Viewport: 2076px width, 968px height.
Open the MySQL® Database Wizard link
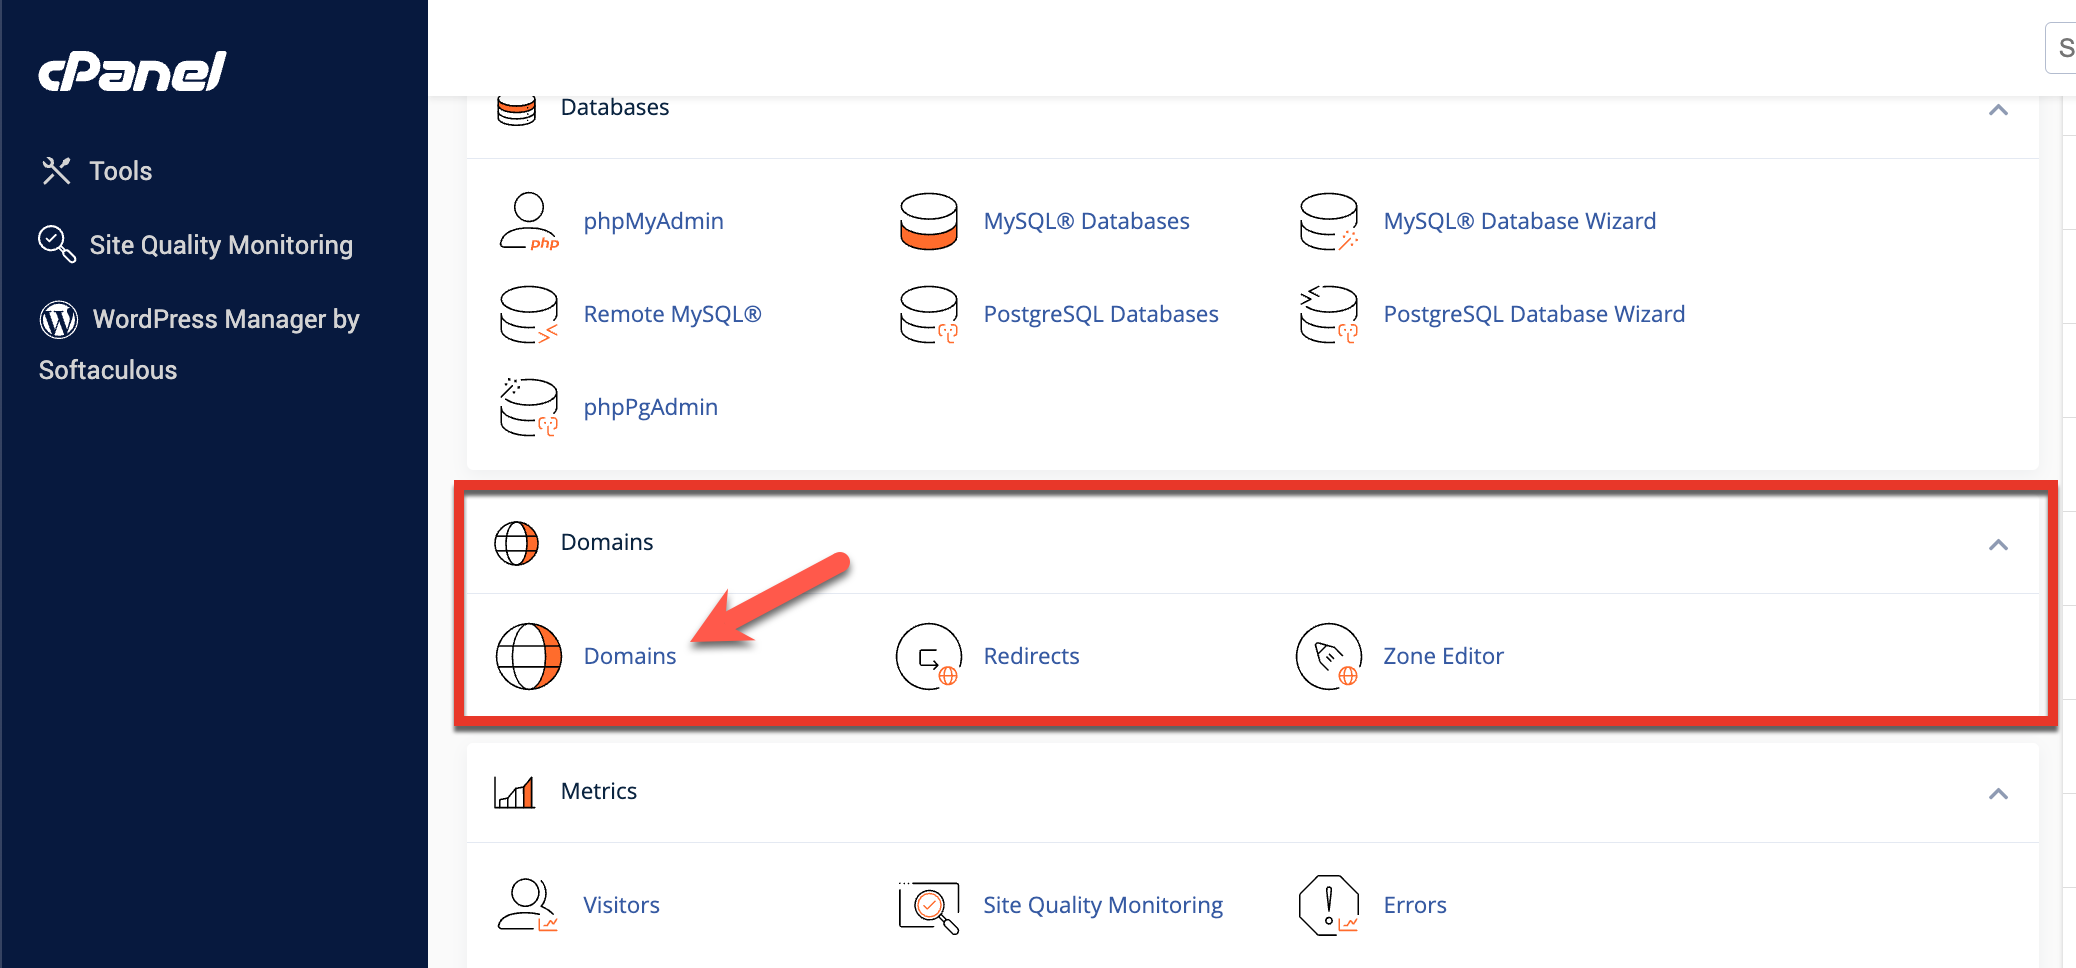point(1520,221)
